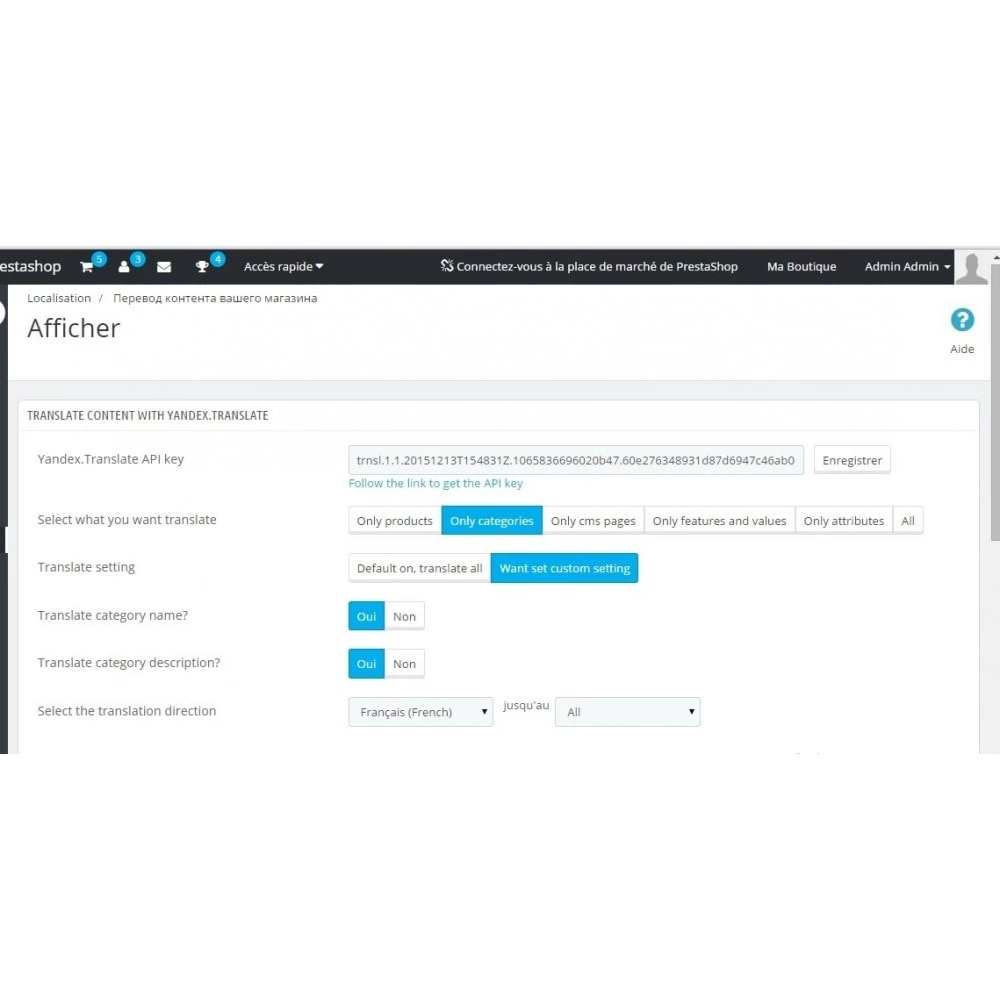The height and width of the screenshot is (1000, 1000).
Task: Select Only features and values option
Action: point(719,520)
